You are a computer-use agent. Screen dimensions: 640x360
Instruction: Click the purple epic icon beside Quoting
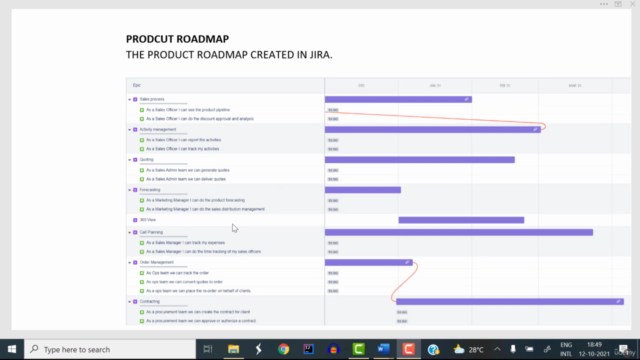pyautogui.click(x=135, y=160)
